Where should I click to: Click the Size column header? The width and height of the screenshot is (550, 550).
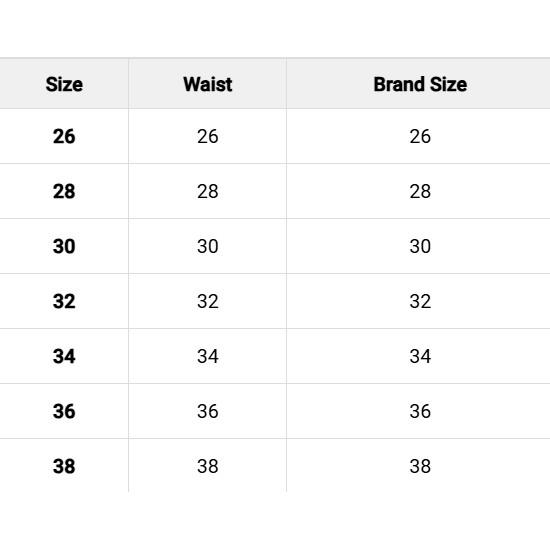click(64, 85)
